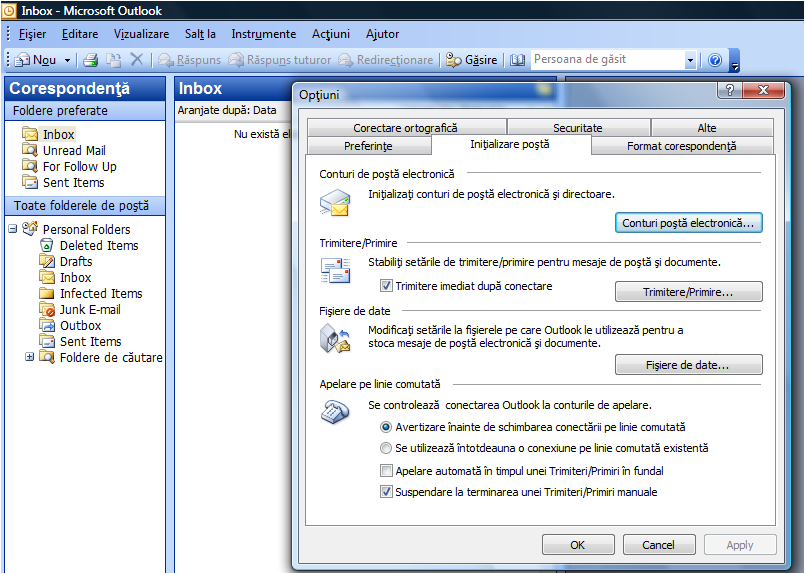805x574 pixels.
Task: Click the Foldere preferate header
Action: point(85,110)
